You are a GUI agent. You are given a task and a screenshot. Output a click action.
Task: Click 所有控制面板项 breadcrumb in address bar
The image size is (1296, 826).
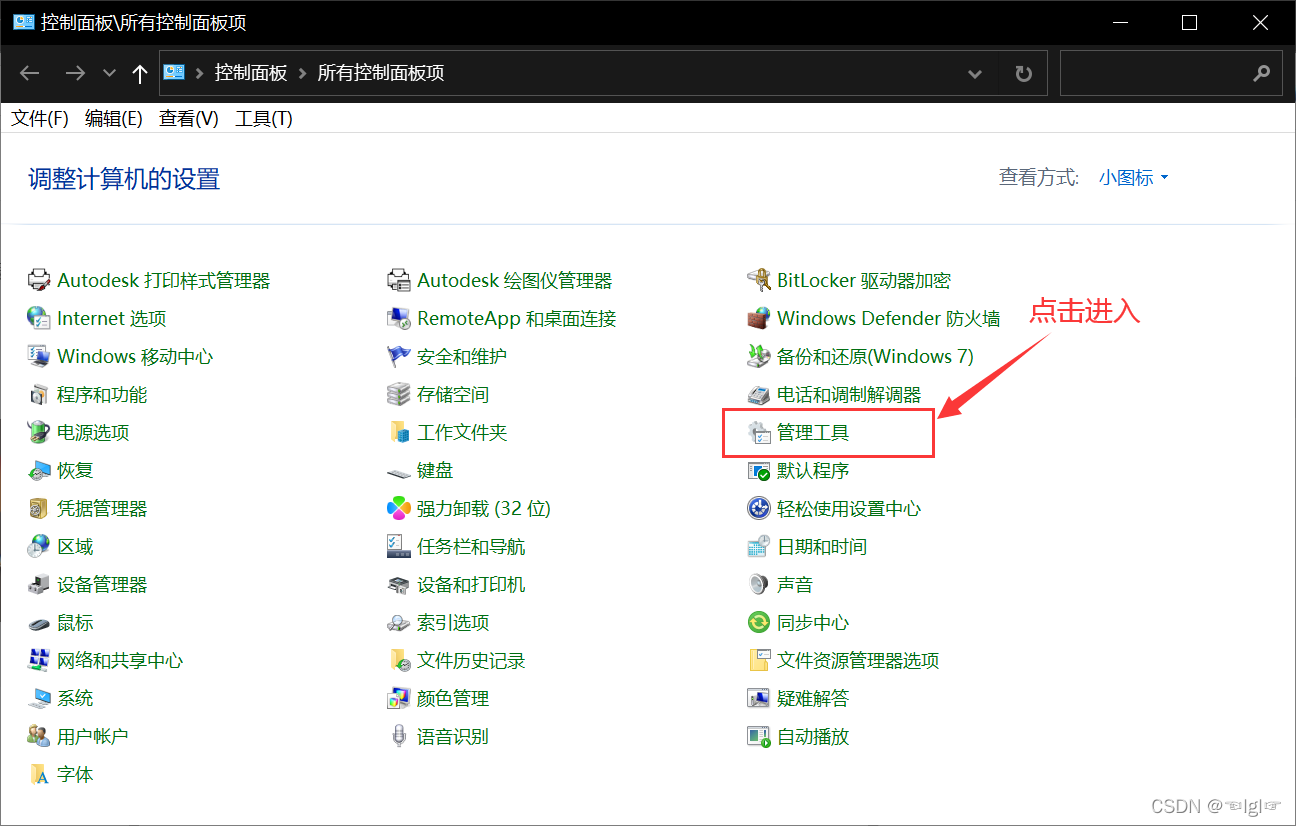pyautogui.click(x=381, y=73)
